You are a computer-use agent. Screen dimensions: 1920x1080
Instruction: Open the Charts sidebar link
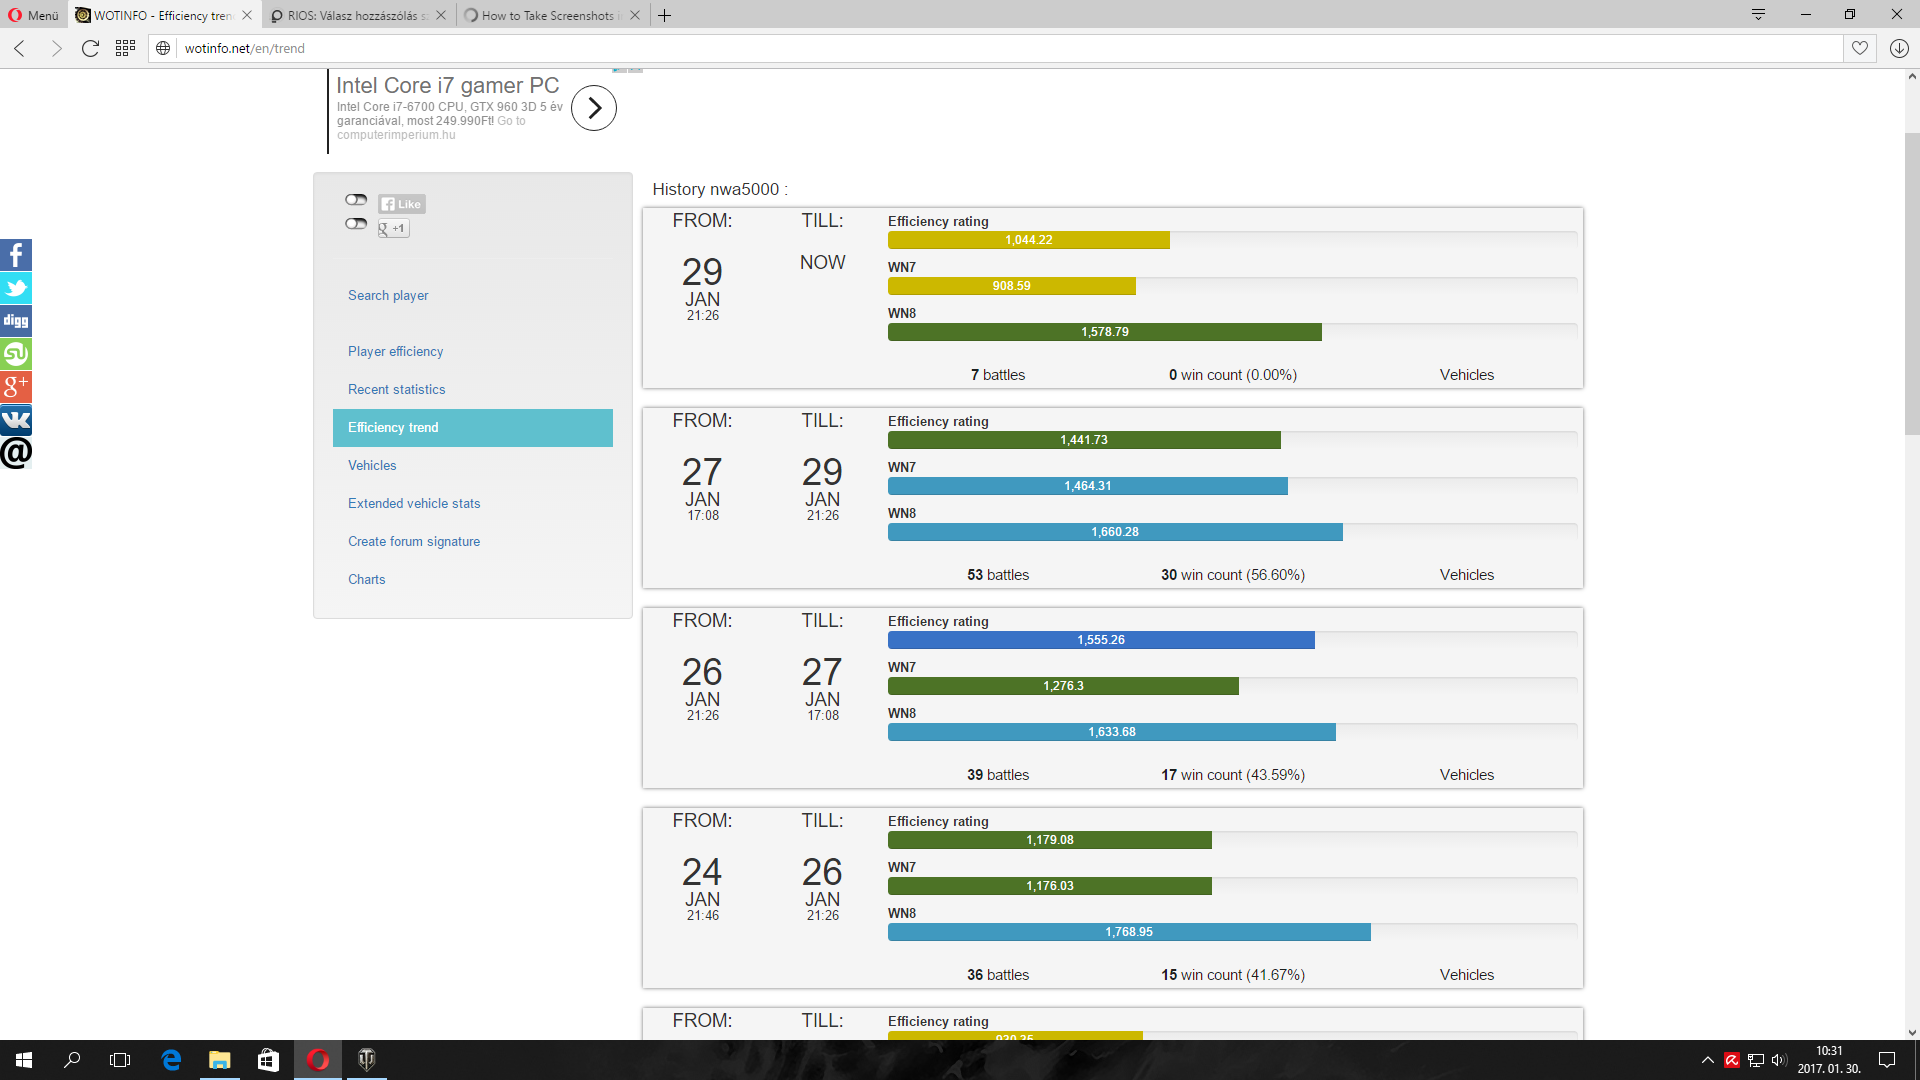[366, 579]
